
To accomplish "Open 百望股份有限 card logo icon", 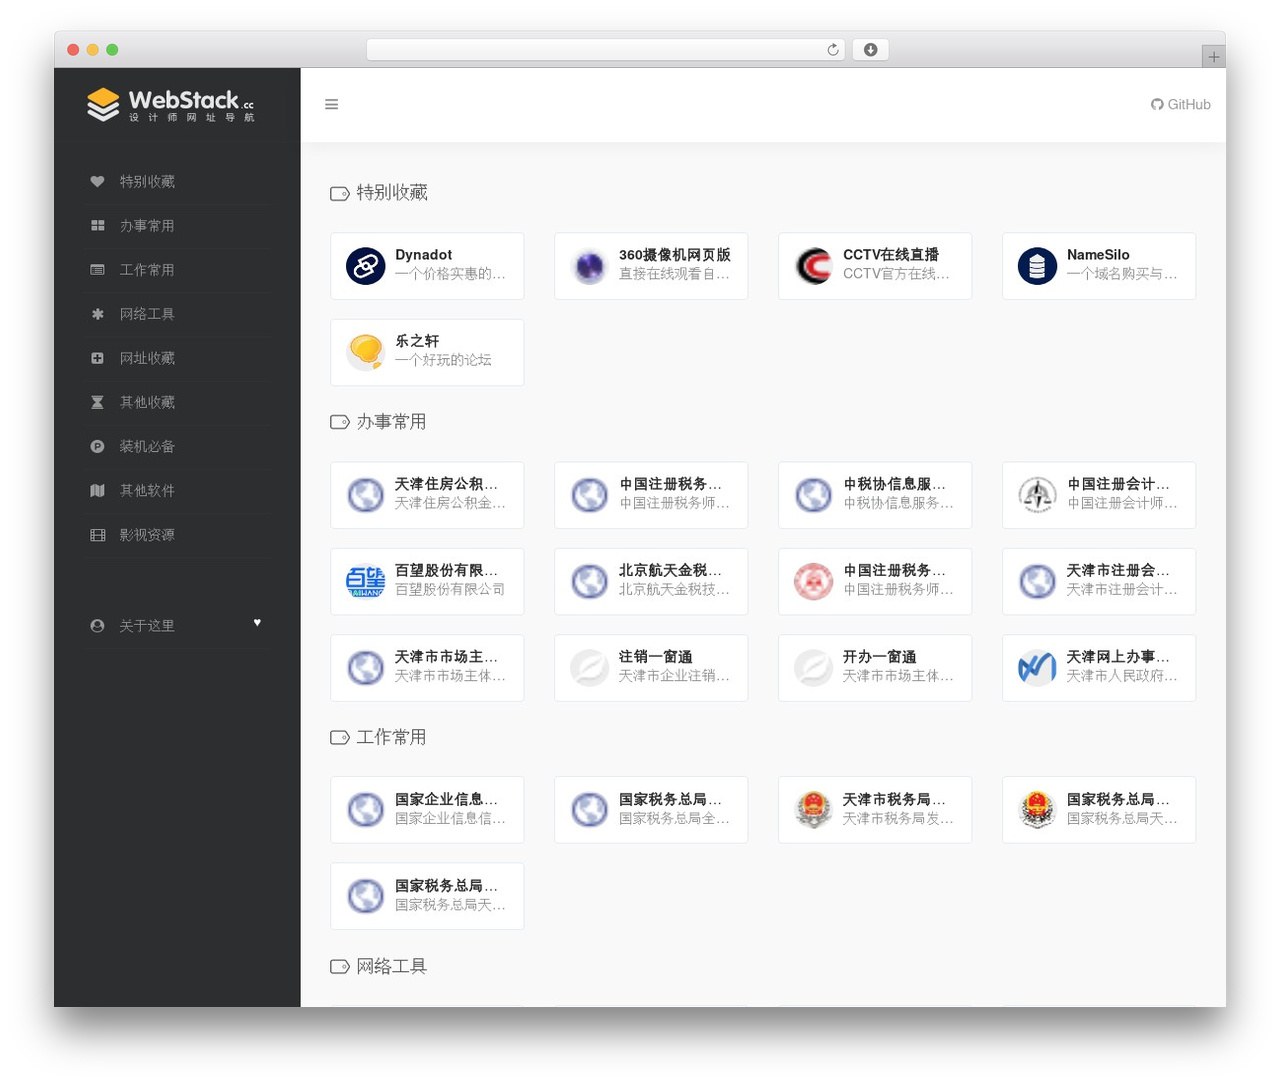I will (x=366, y=581).
